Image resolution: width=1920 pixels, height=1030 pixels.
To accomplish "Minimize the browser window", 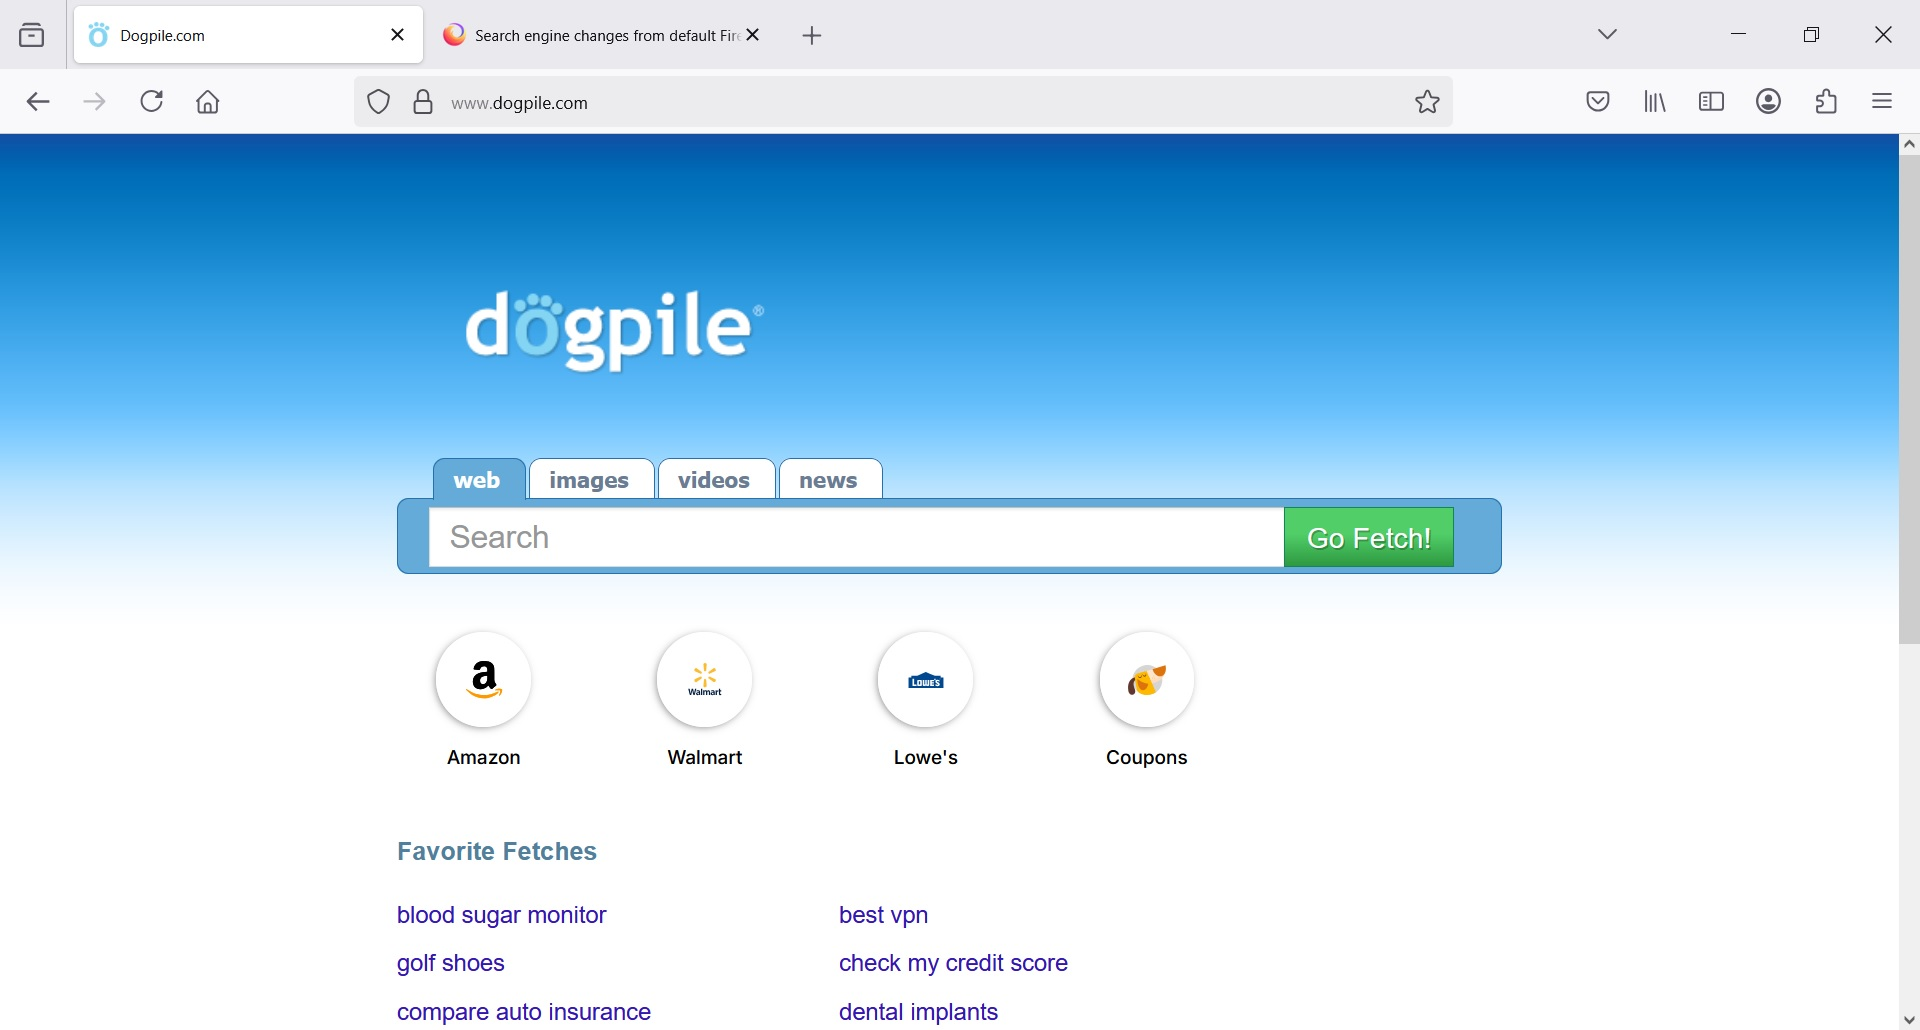I will click(1740, 35).
